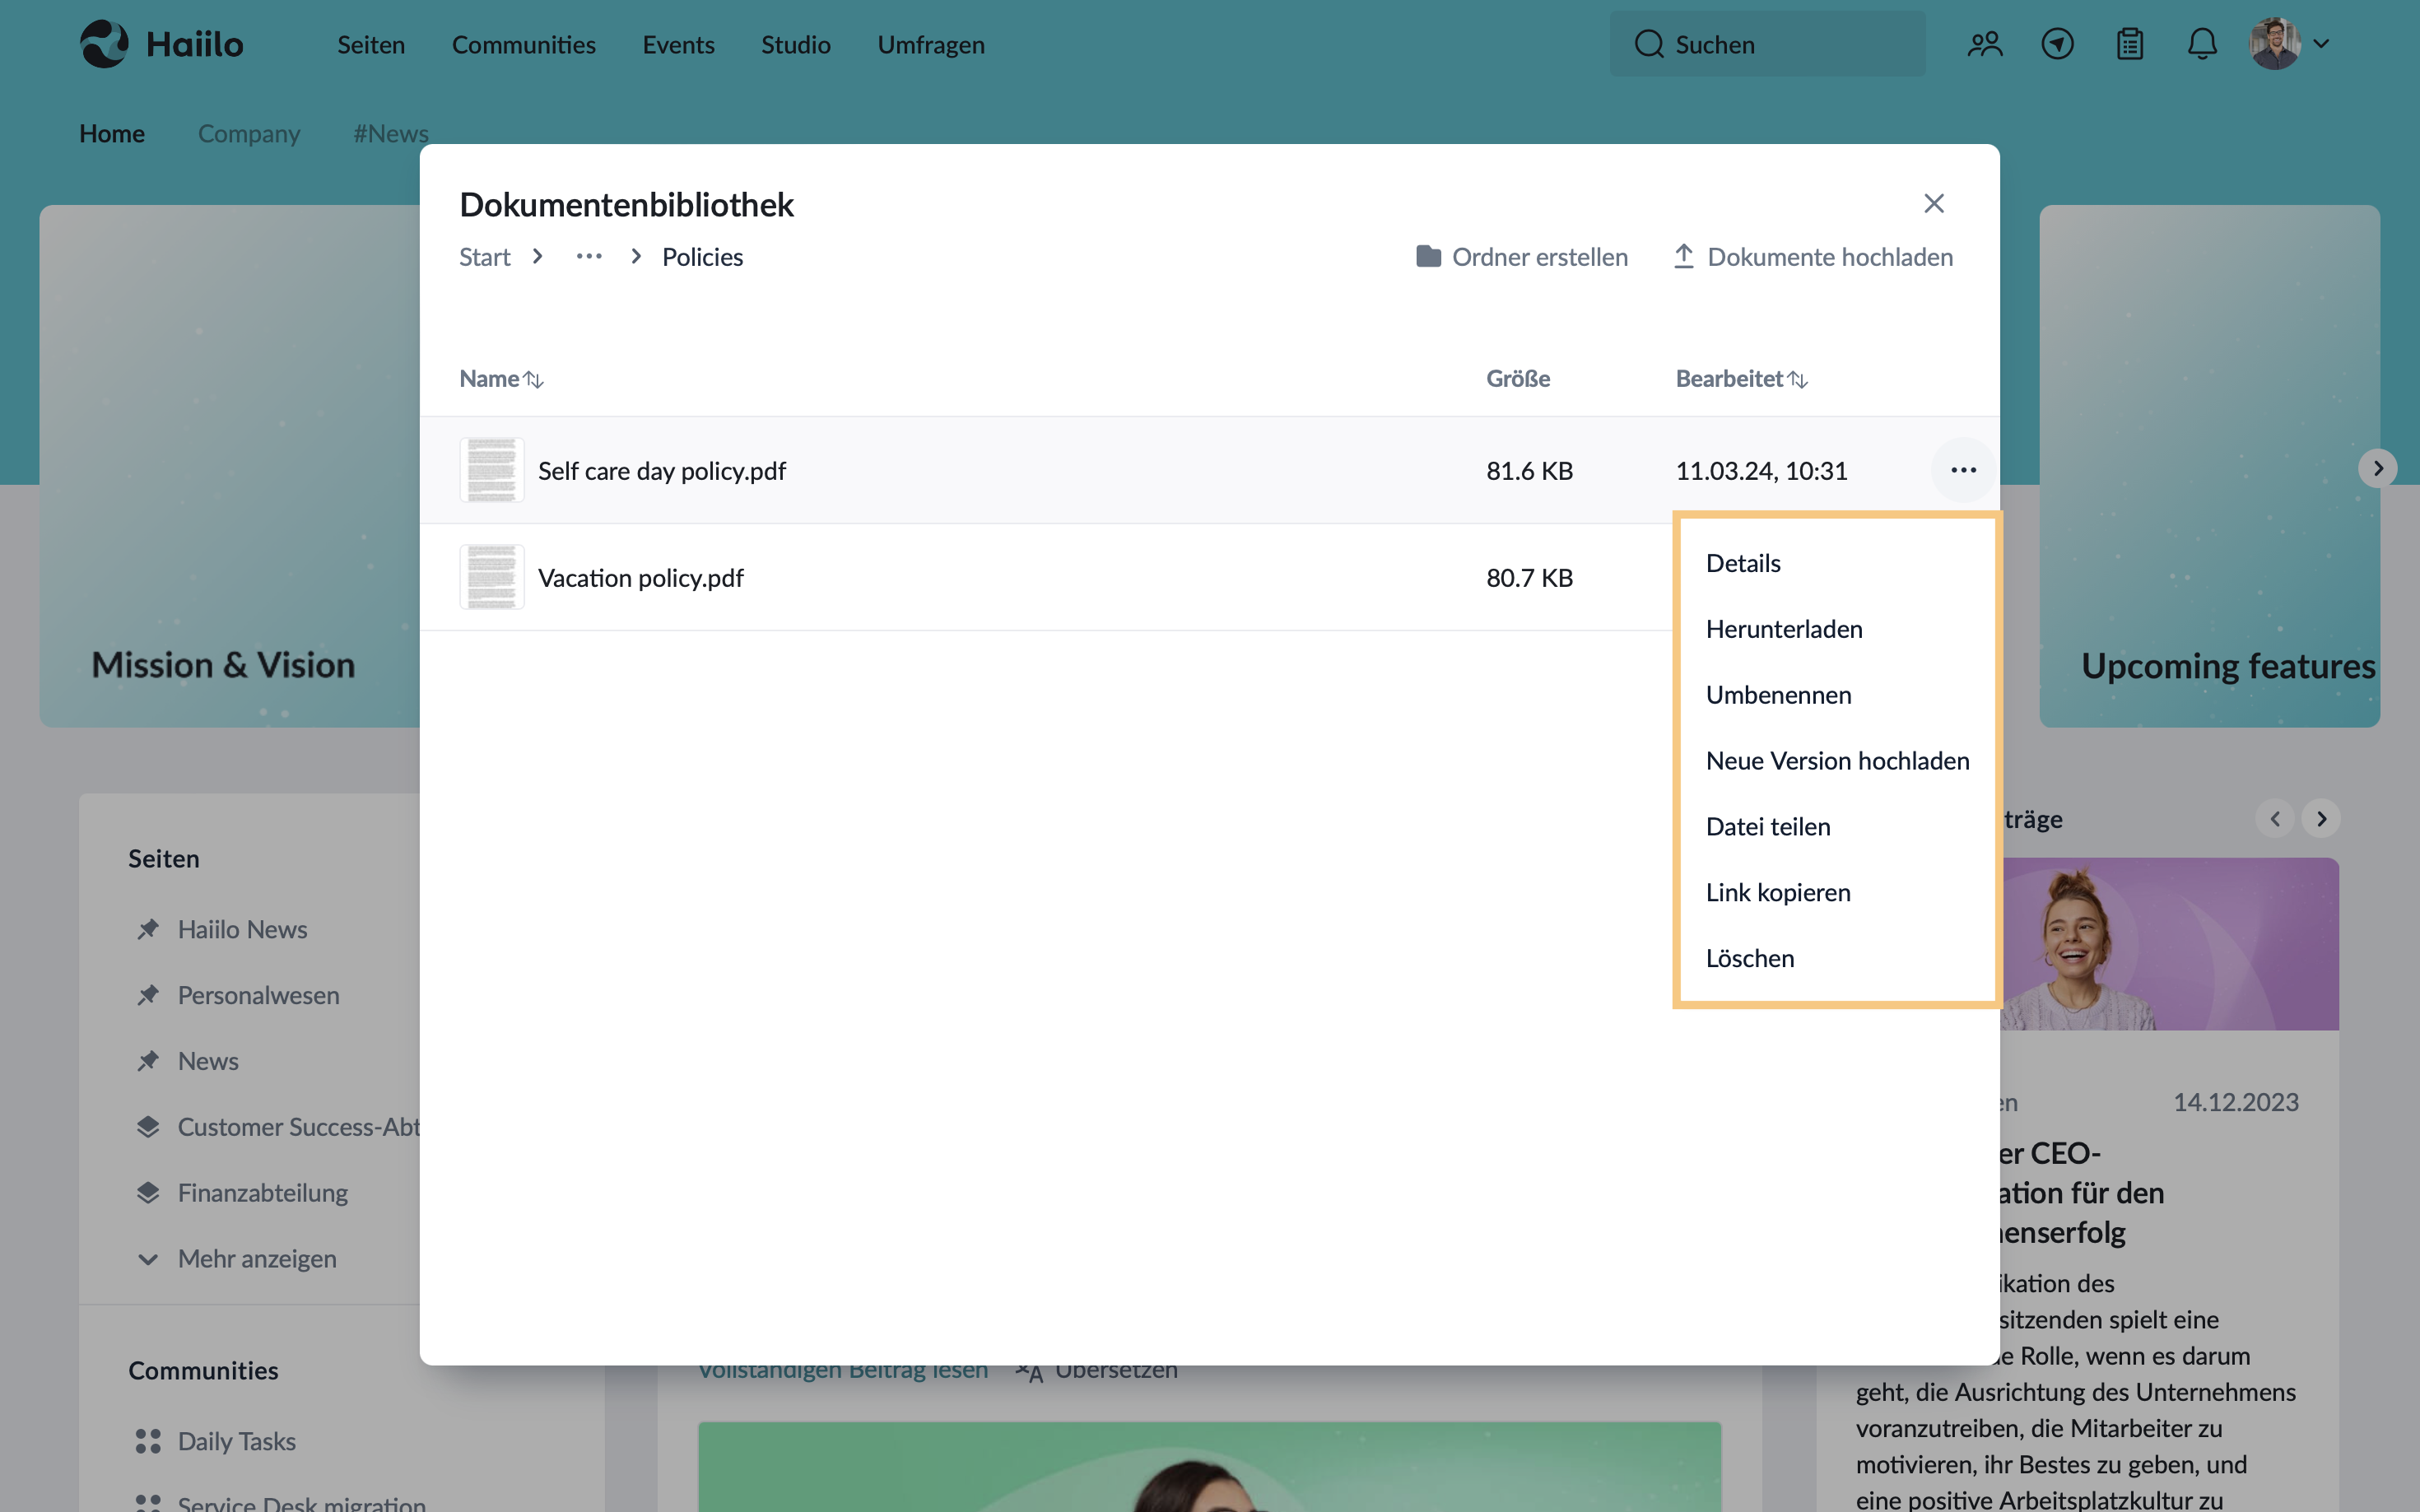Open the Daily Tasks community
This screenshot has height=1512, width=2420.
[x=236, y=1442]
